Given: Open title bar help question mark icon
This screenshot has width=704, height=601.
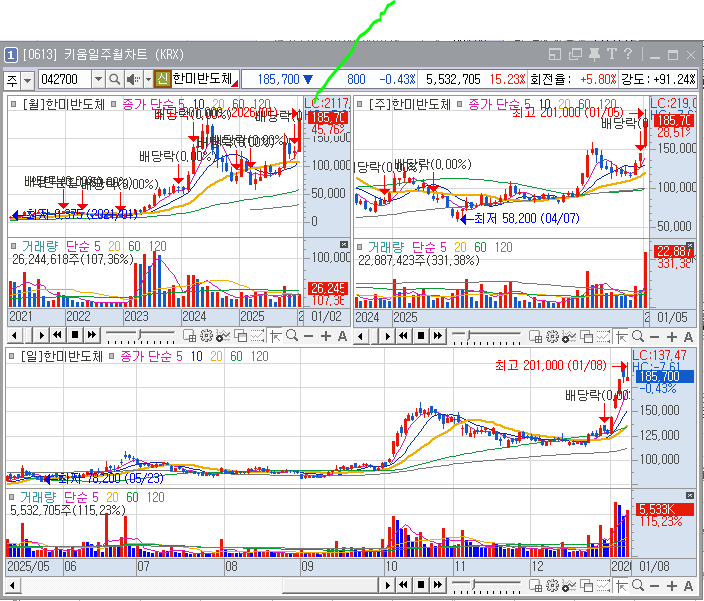Looking at the screenshot, I should click(x=629, y=54).
